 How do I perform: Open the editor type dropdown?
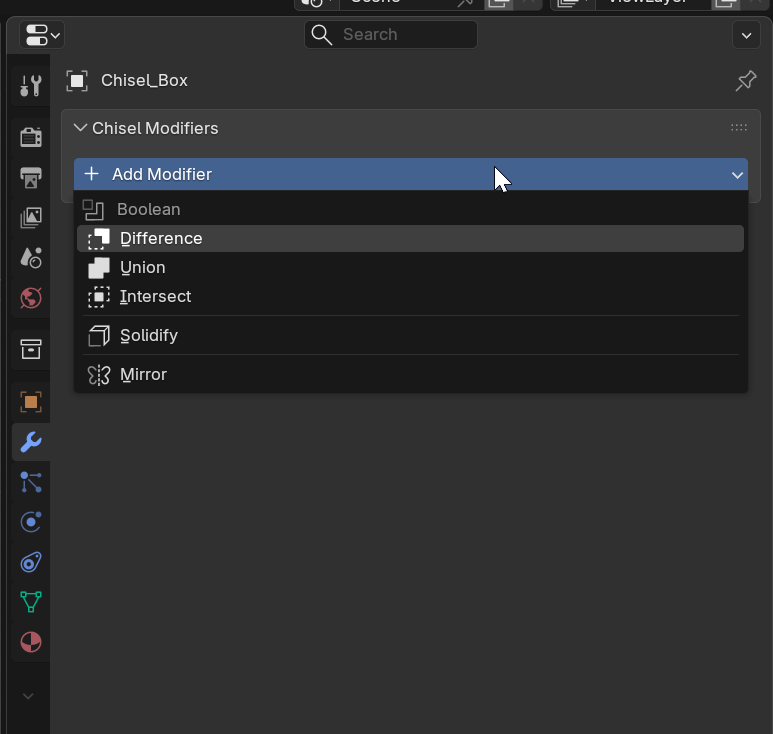click(42, 35)
